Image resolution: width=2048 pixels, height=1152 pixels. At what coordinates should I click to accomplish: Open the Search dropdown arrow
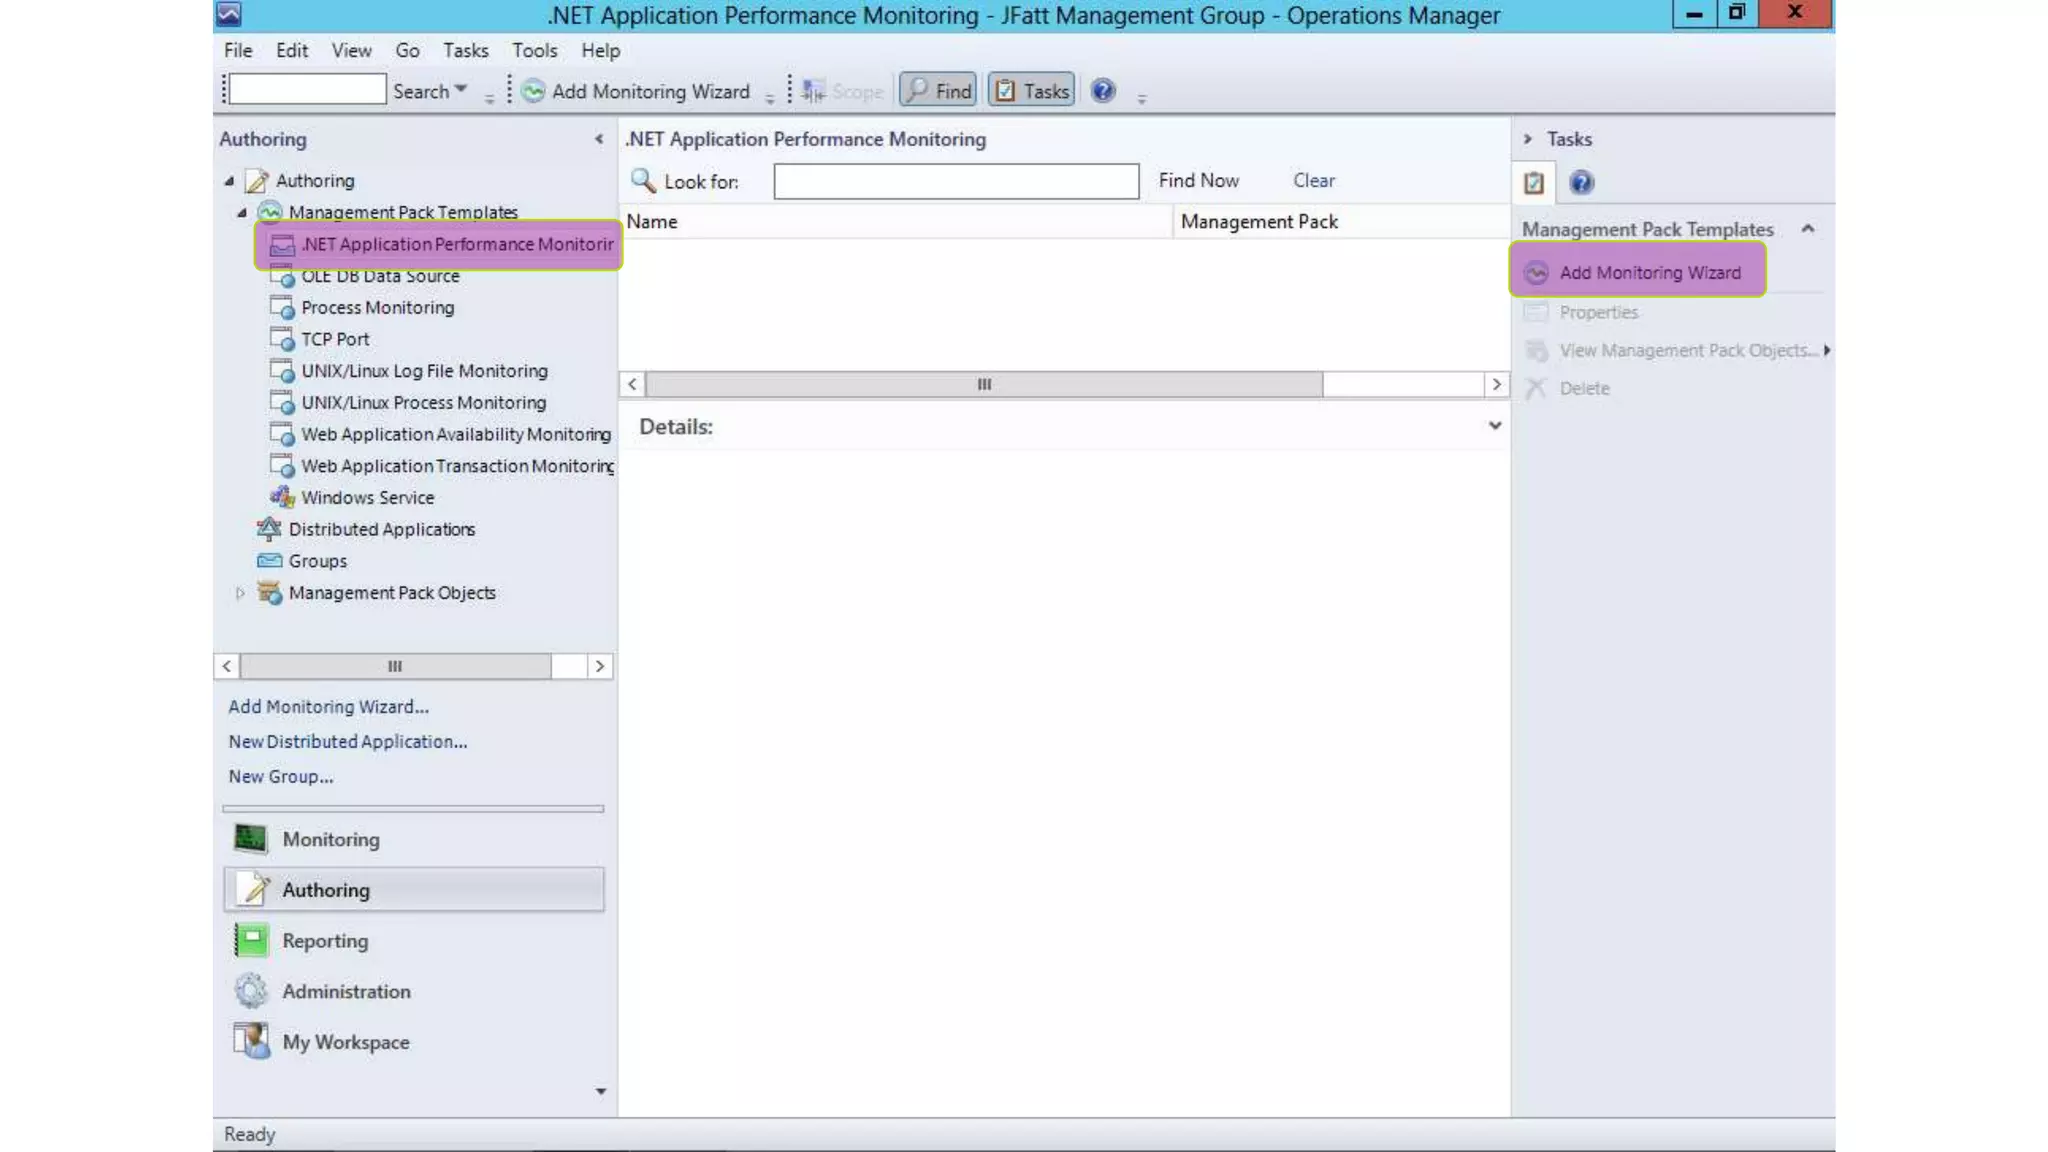coord(461,90)
